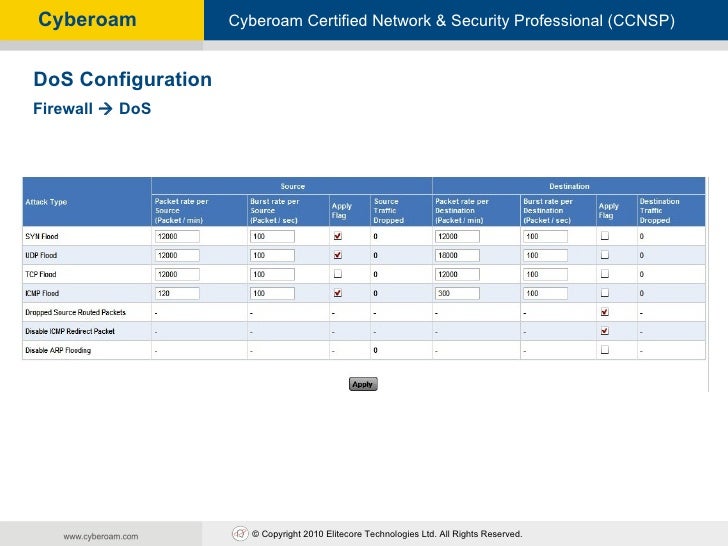Screen dimensions: 728x546
Task: Untick SYN Flood source Apply Flag checkbox
Action: 338,236
